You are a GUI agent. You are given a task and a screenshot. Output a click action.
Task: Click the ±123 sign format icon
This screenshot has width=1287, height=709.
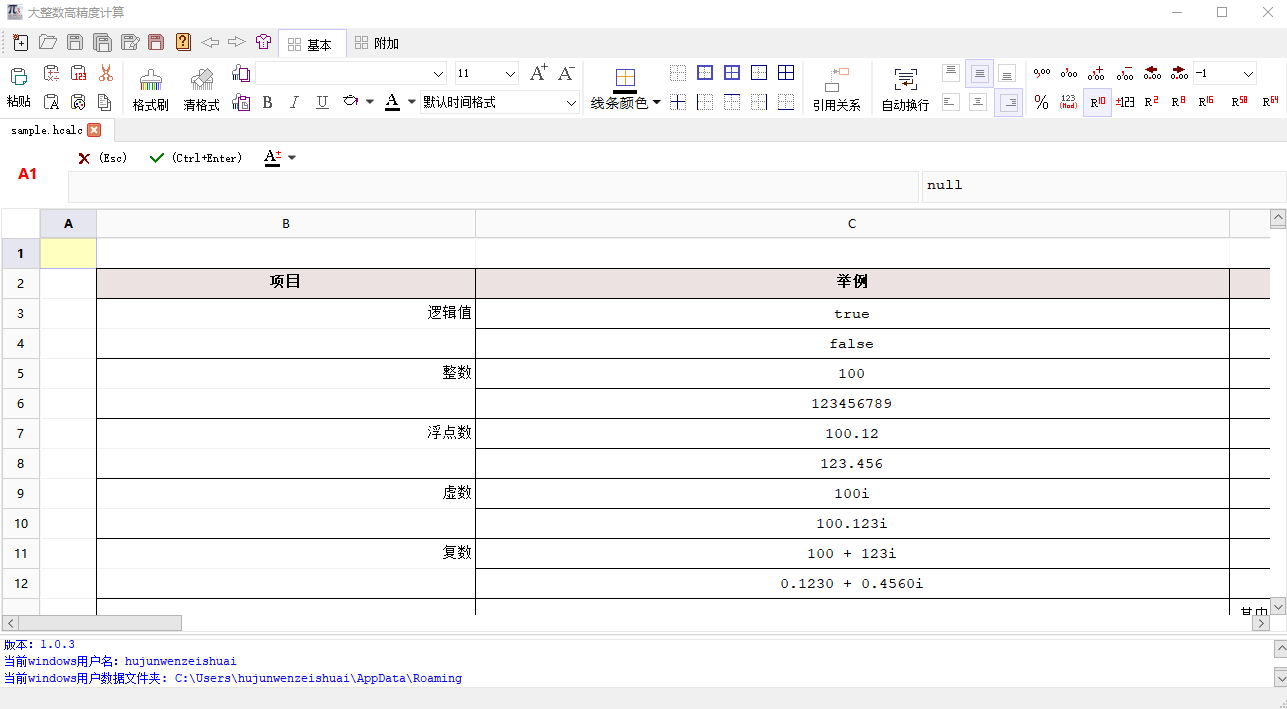point(1125,102)
